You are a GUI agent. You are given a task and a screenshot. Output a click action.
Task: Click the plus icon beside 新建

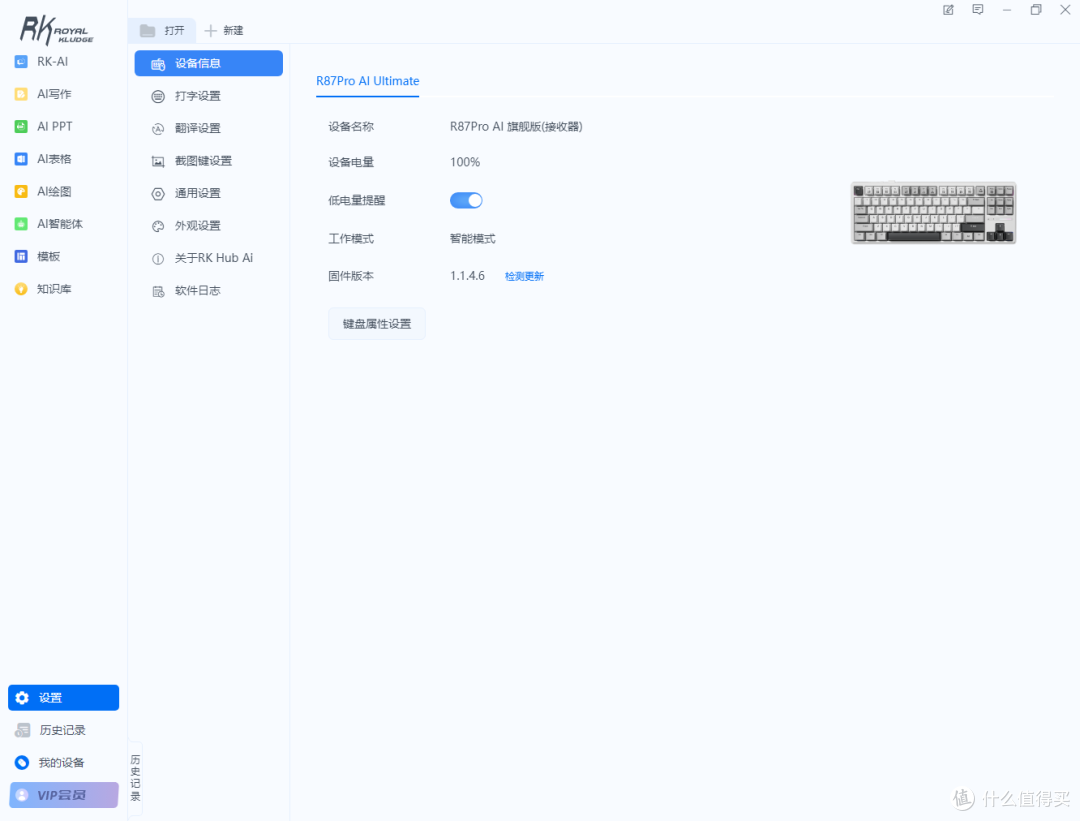tap(211, 30)
